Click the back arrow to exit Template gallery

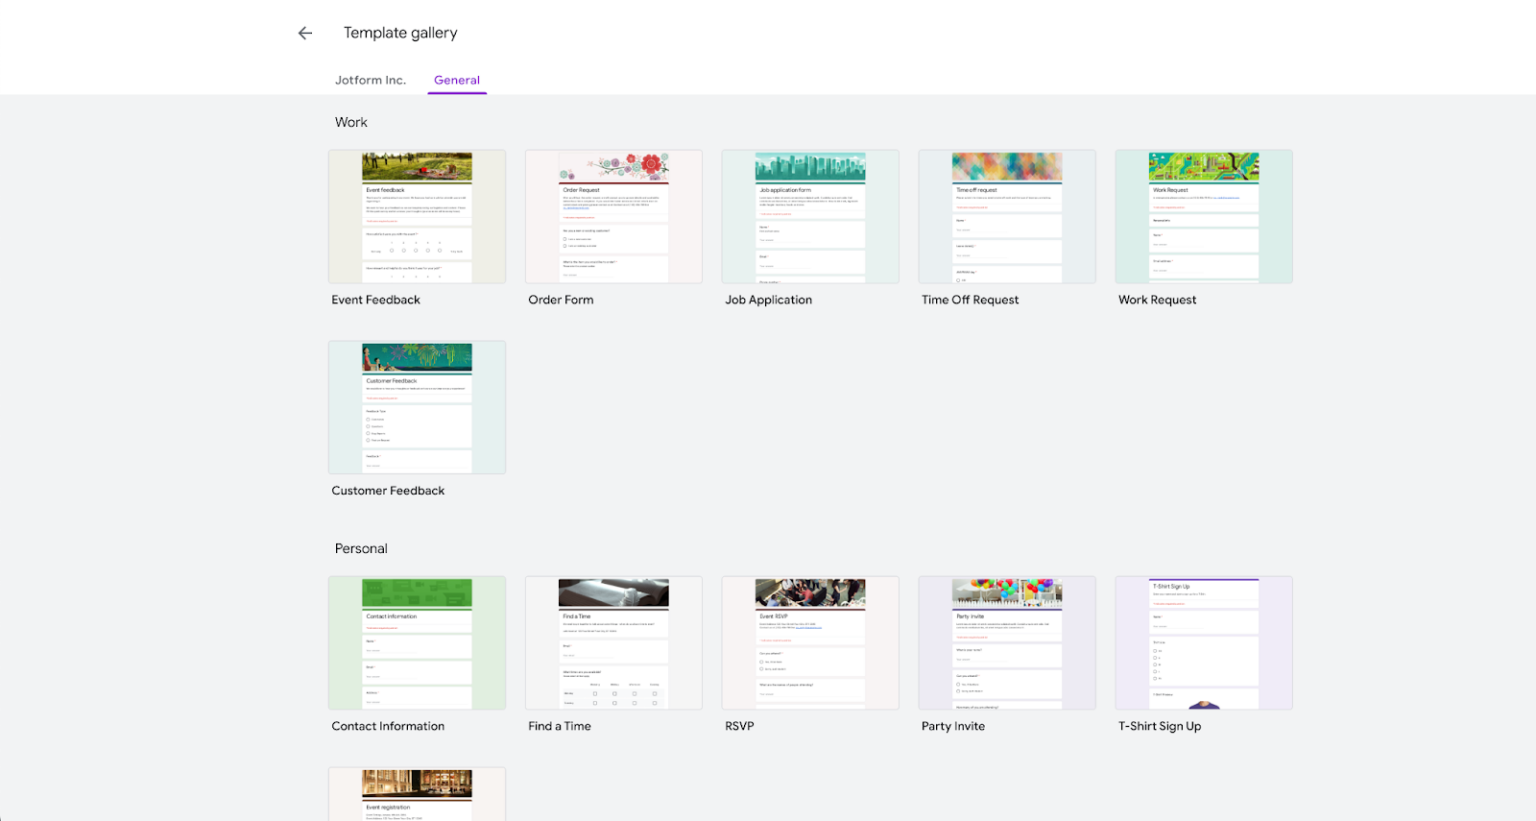click(305, 33)
